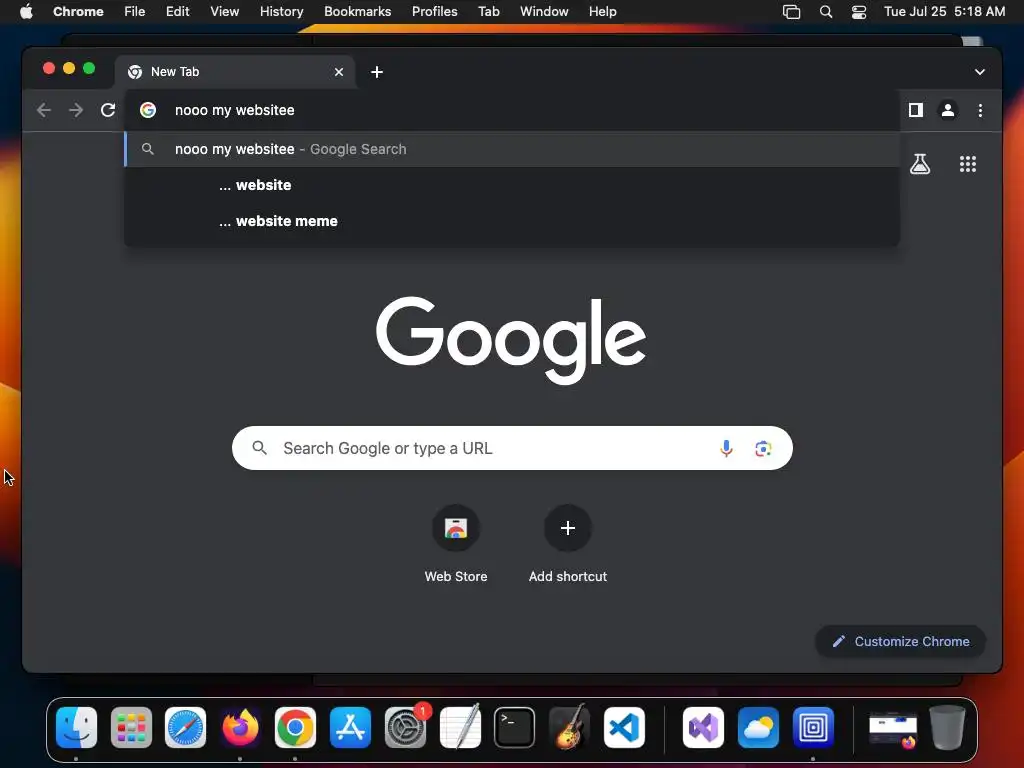The height and width of the screenshot is (768, 1024).
Task: Search by image with Google Lens icon
Action: click(x=763, y=449)
